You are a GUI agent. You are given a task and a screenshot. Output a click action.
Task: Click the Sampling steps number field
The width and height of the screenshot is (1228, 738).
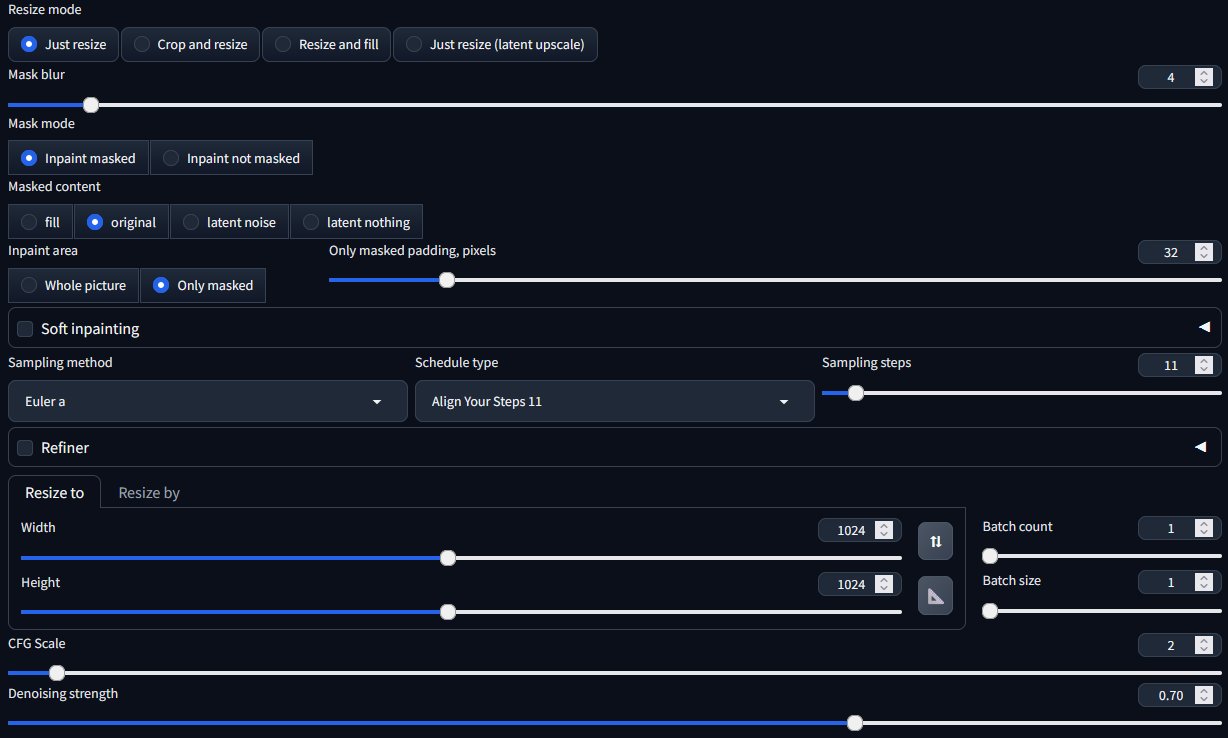click(x=1179, y=365)
